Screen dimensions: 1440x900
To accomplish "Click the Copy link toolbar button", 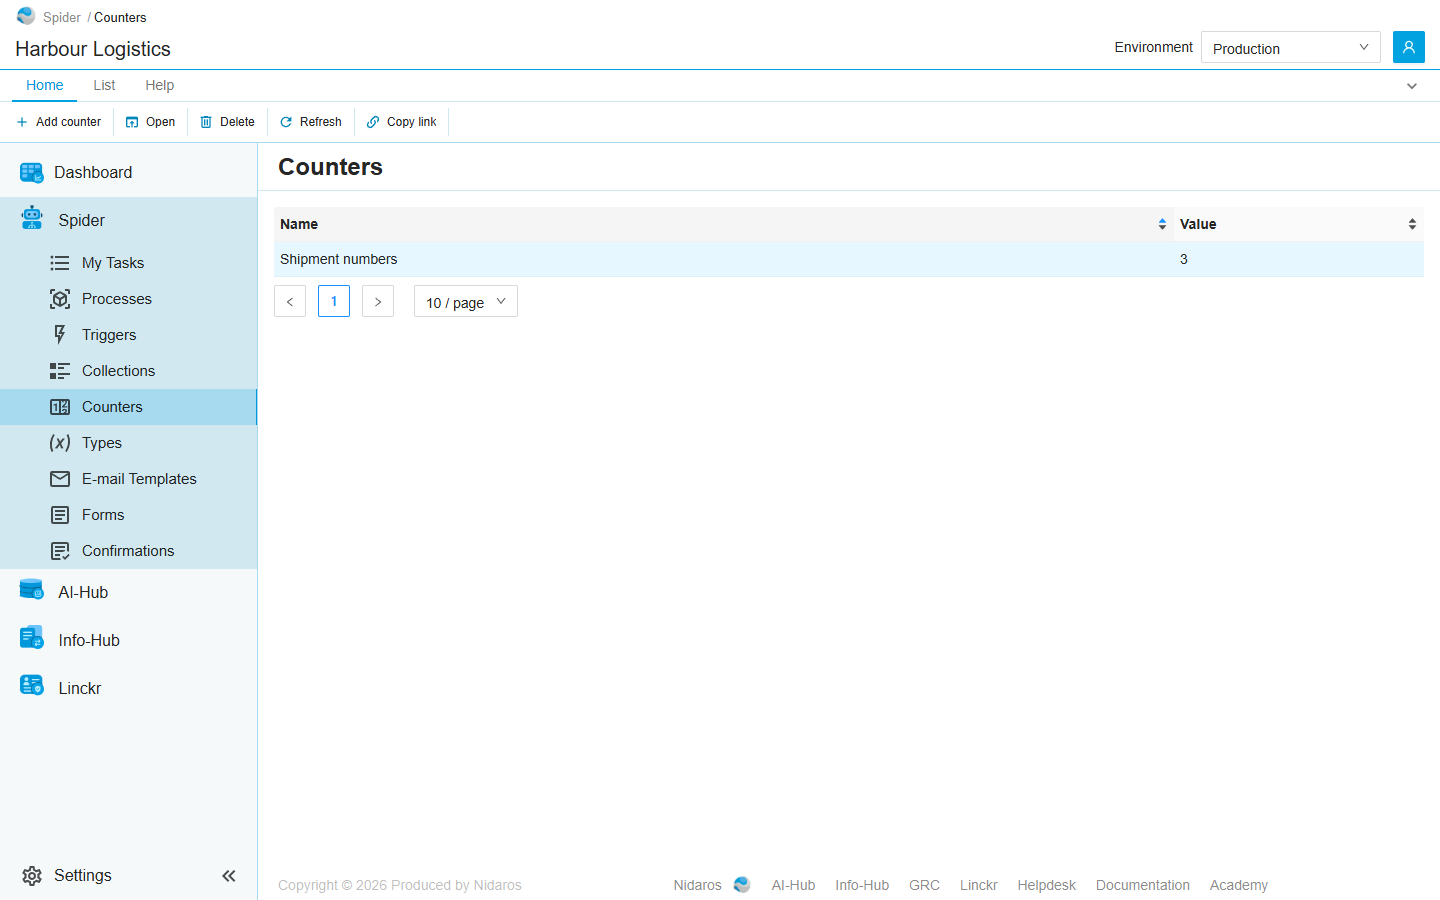I will [x=401, y=122].
